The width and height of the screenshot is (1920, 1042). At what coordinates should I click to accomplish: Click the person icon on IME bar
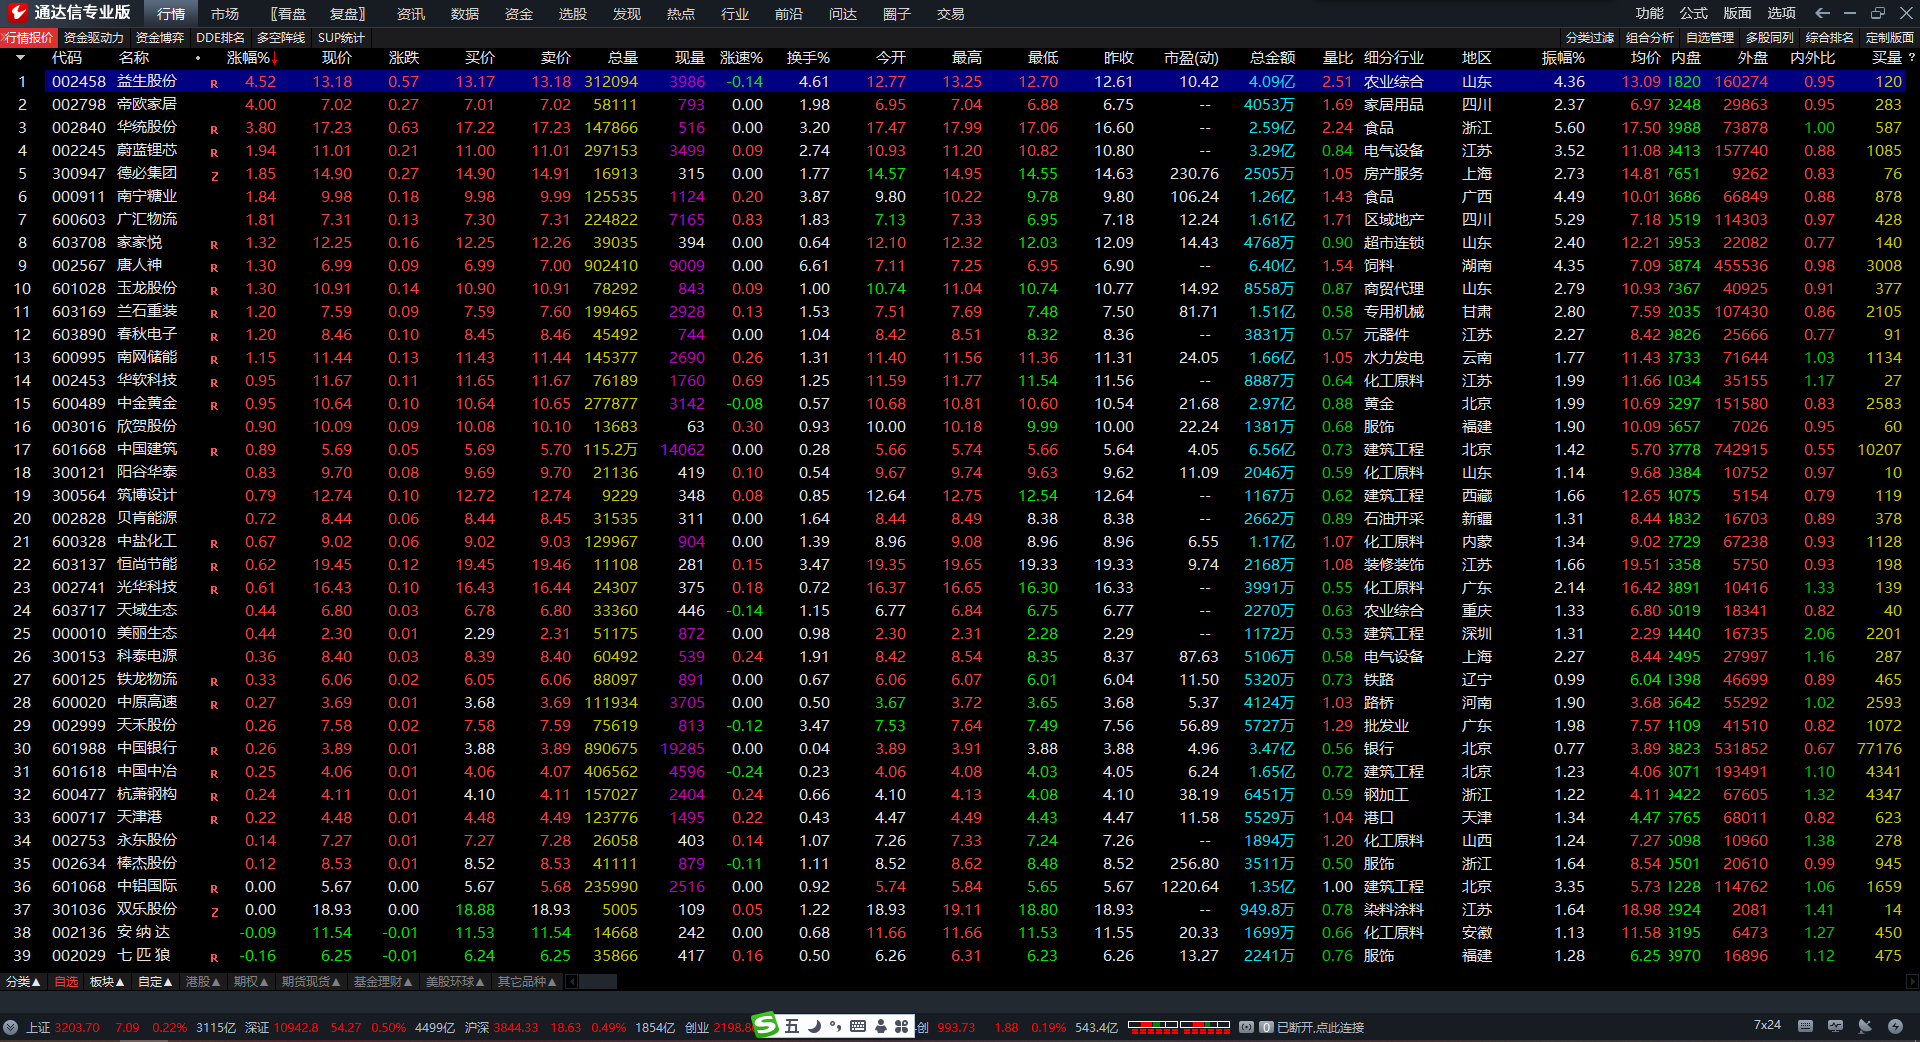(880, 1026)
